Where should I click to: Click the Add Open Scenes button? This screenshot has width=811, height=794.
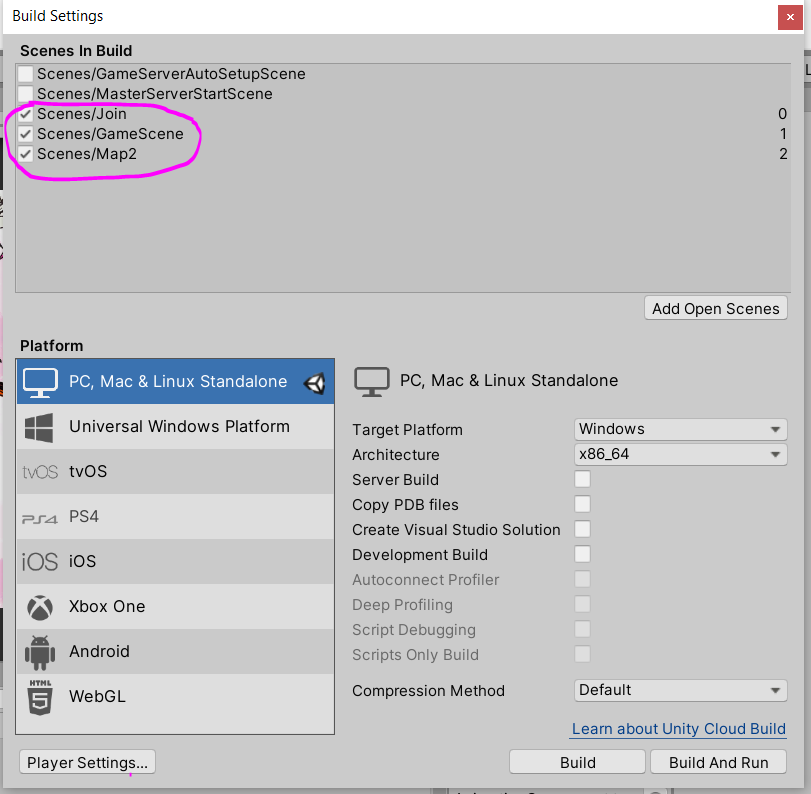716,308
